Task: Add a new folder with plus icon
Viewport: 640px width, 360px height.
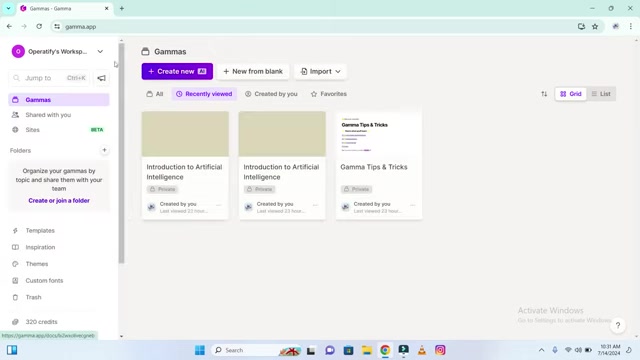Action: 104,150
